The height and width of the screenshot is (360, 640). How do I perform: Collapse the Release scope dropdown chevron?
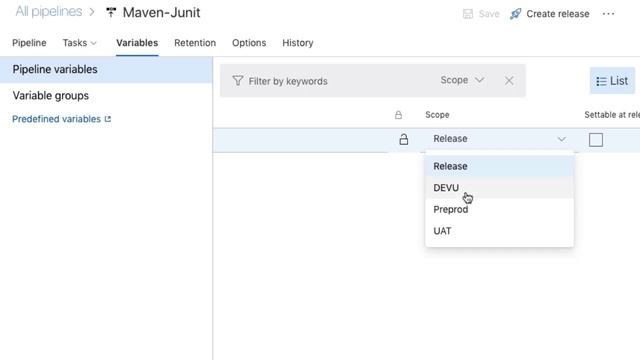coord(562,139)
